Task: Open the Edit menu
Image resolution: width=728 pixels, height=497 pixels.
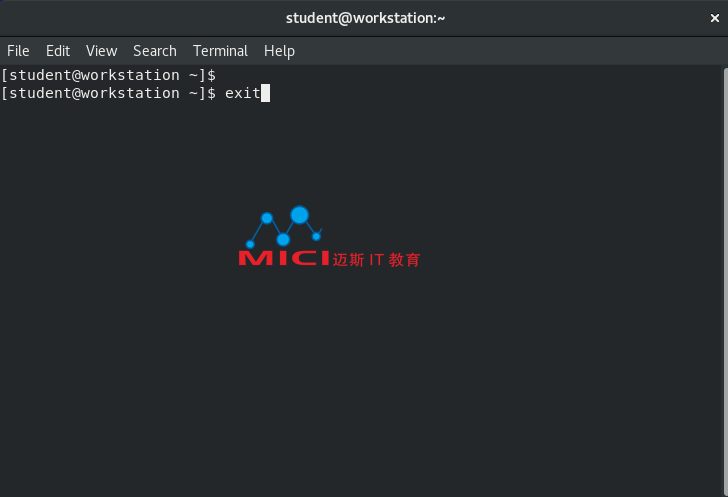Action: tap(58, 51)
